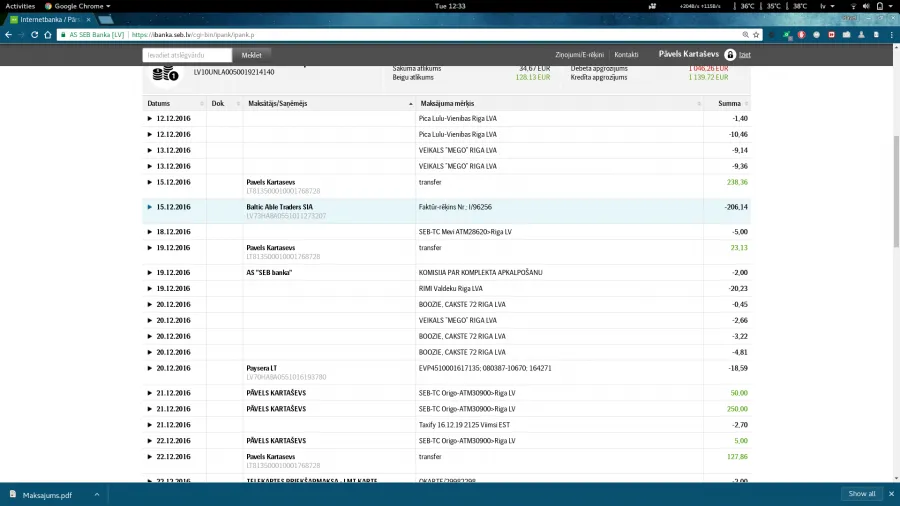This screenshot has width=900, height=506.
Task: Click the Meklēt search button
Action: click(x=251, y=55)
